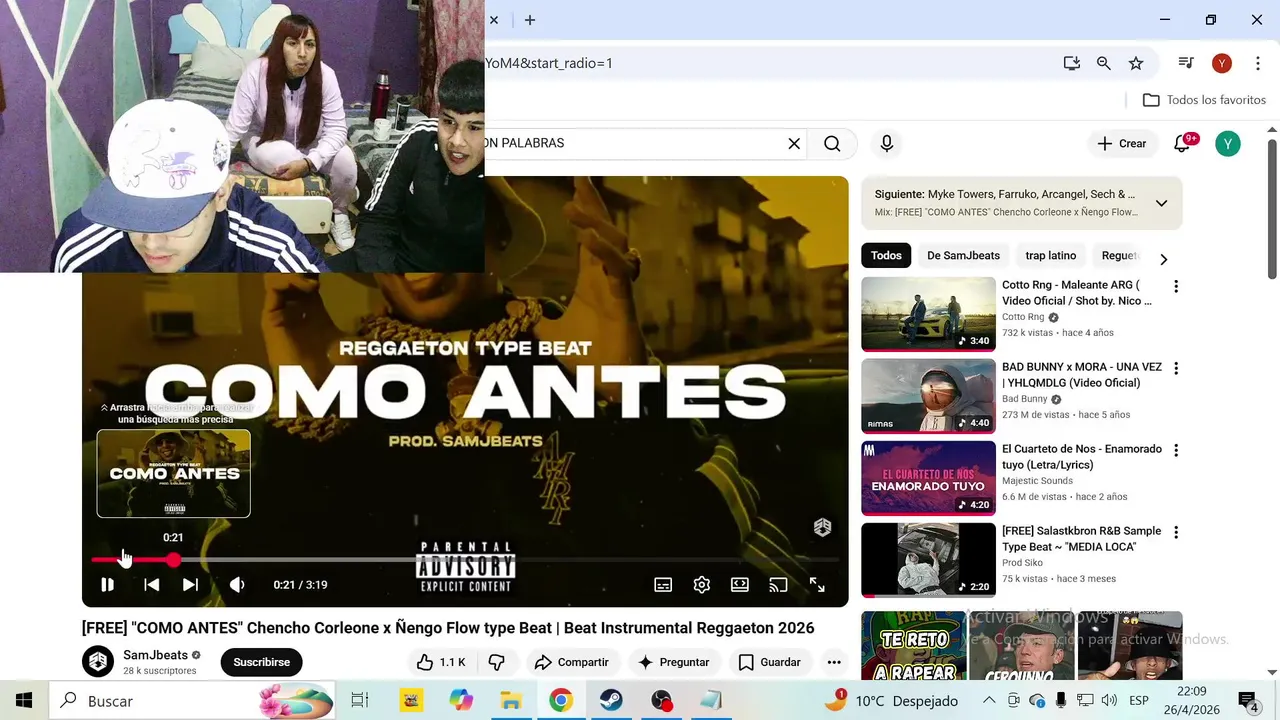This screenshot has height=720, width=1280.
Task: Click the SamJbeats channel watermark on video
Action: [x=822, y=527]
